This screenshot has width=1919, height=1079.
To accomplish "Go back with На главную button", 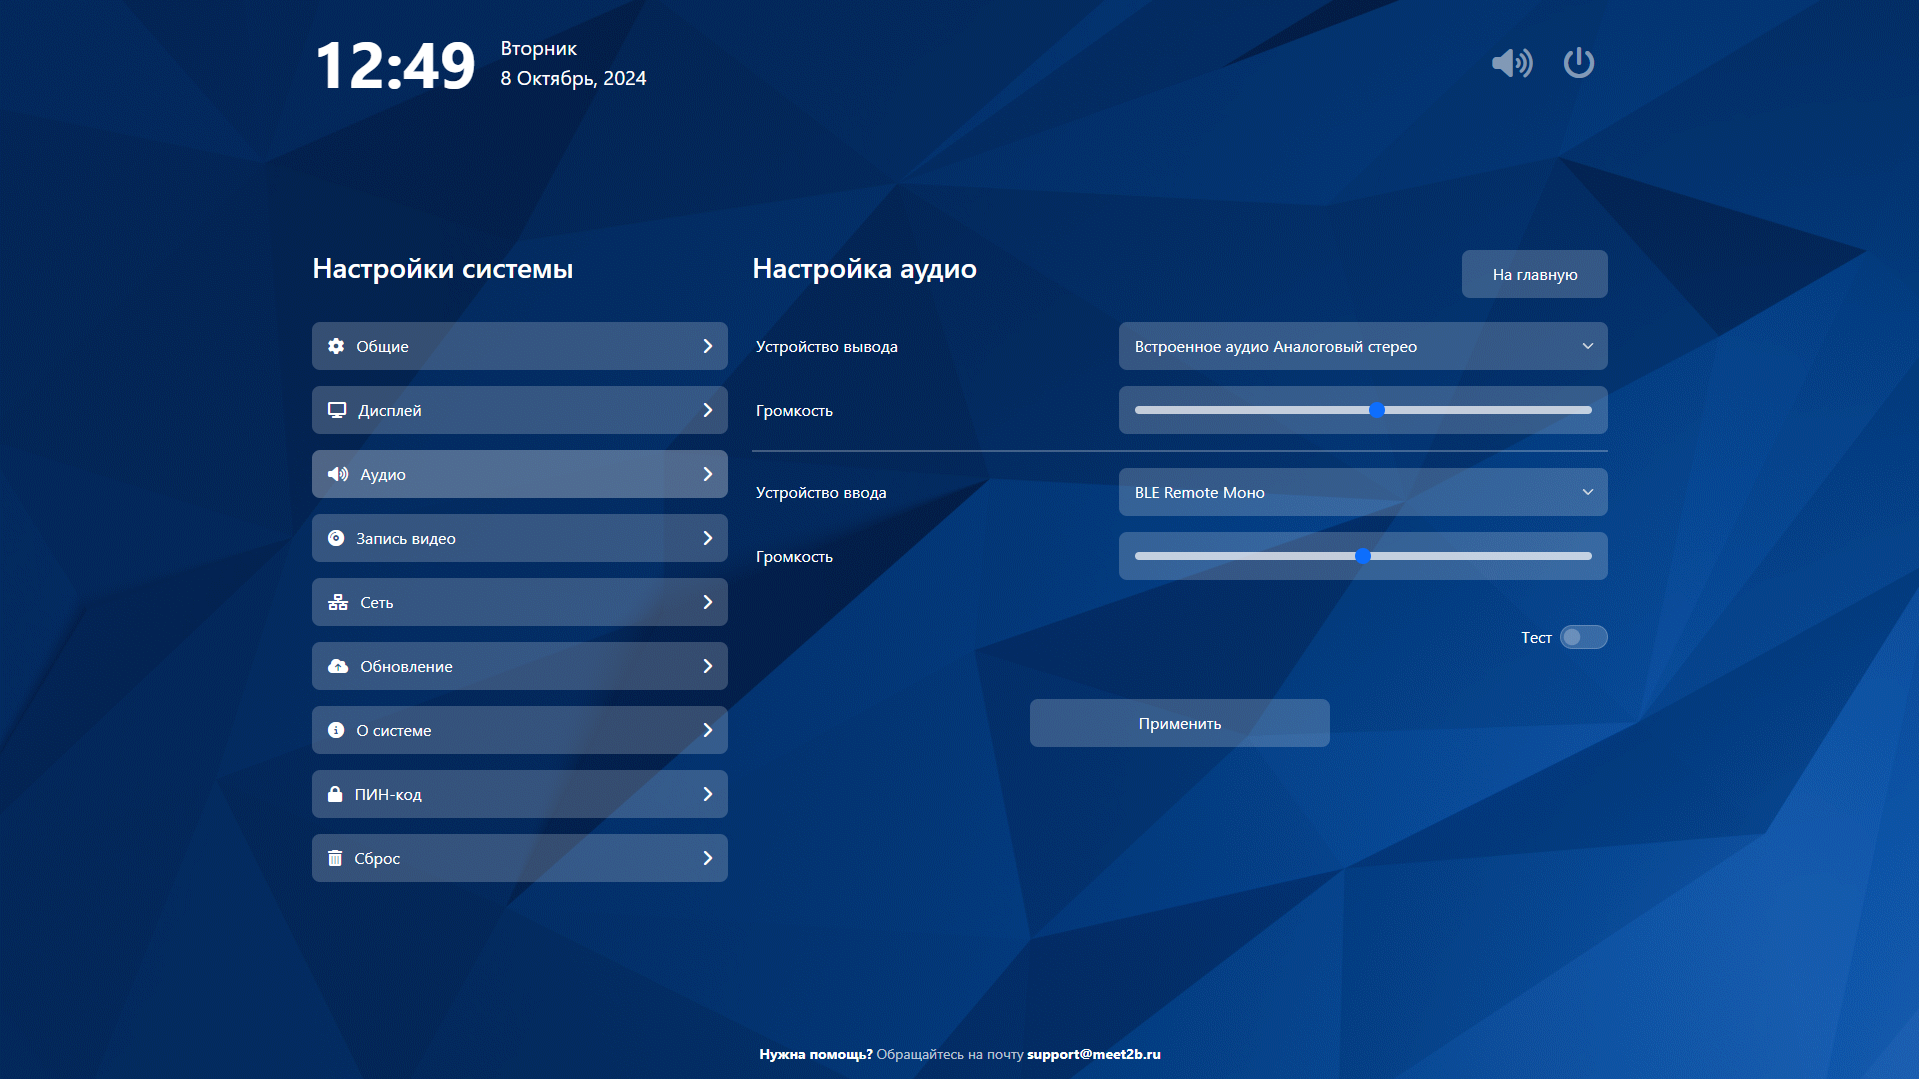I will (1534, 274).
